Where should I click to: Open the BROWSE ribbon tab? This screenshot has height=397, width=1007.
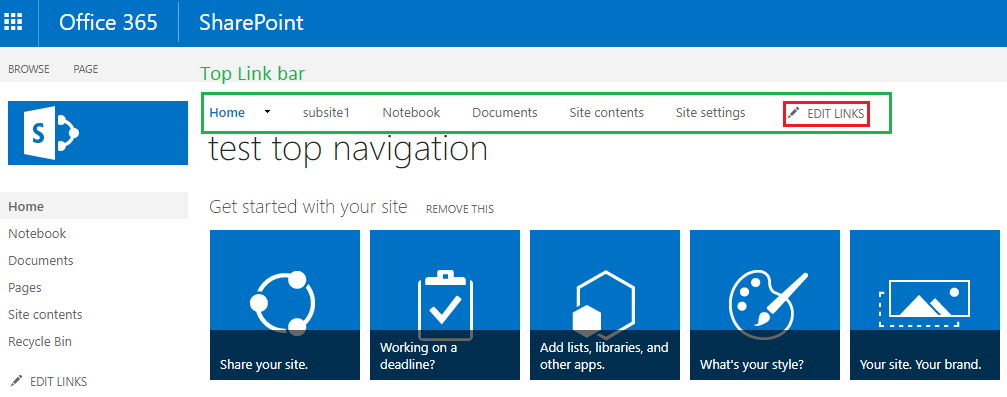pyautogui.click(x=29, y=69)
